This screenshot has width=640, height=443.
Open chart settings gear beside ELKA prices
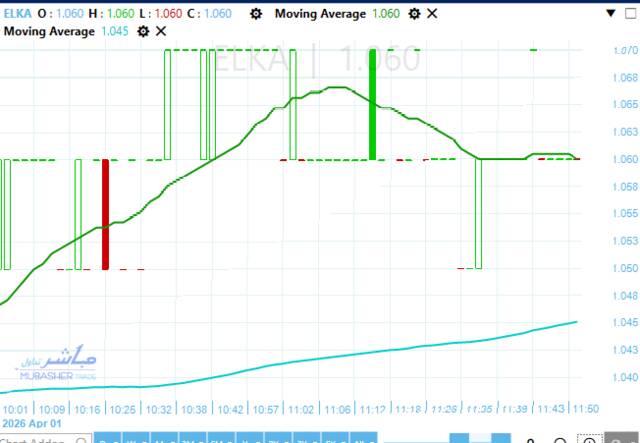click(x=256, y=13)
